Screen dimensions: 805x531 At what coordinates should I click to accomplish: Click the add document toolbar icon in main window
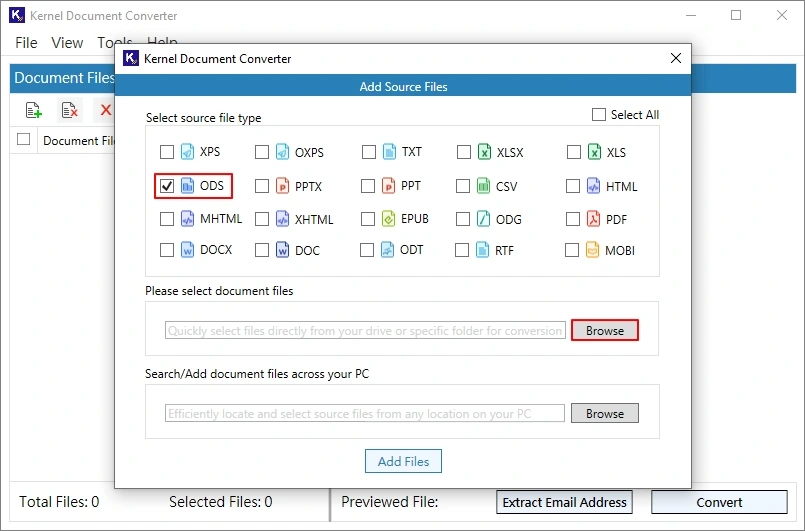coord(33,110)
